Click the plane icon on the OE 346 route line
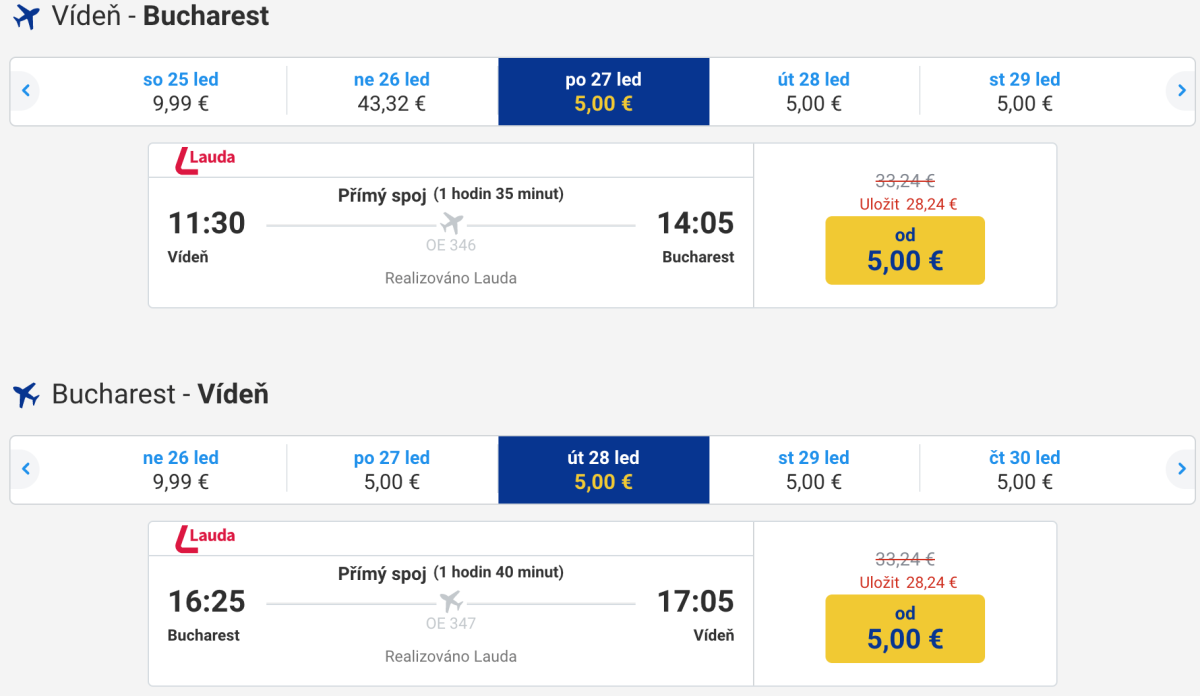The image size is (1200, 696). (452, 223)
